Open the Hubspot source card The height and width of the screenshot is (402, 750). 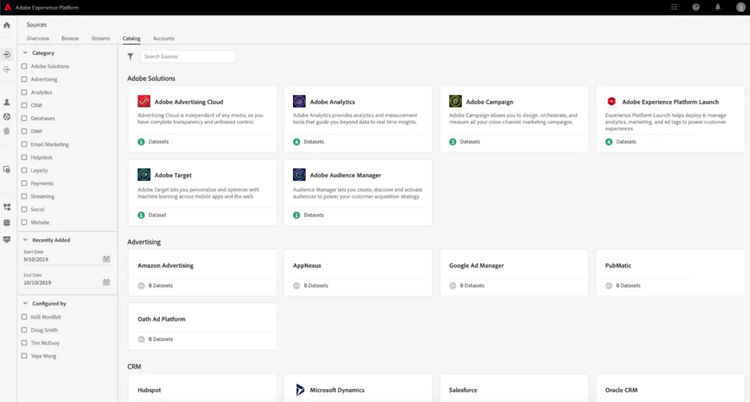[202, 389]
